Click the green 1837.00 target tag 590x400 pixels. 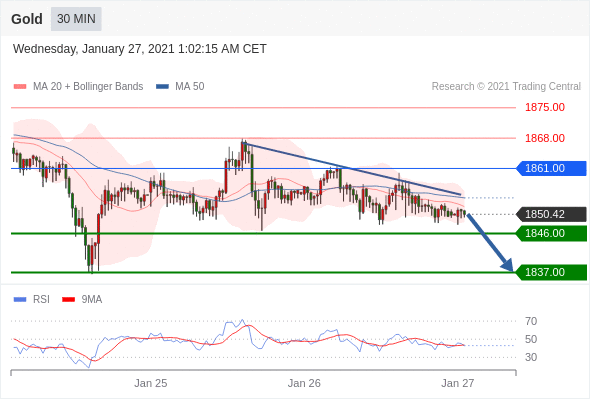pos(551,272)
